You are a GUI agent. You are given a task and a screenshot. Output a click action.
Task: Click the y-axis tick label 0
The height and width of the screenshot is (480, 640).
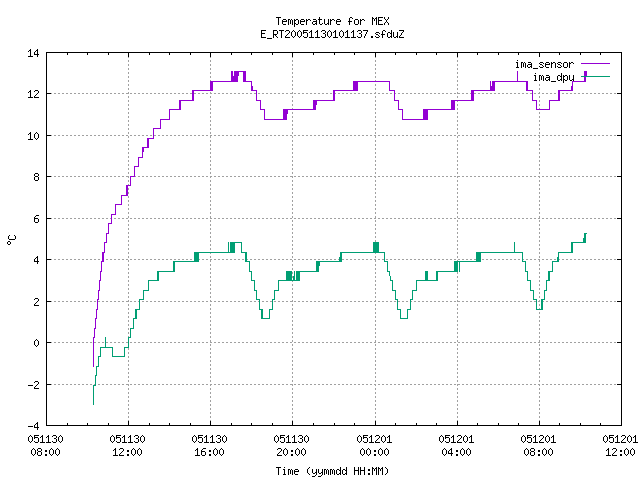(37, 343)
